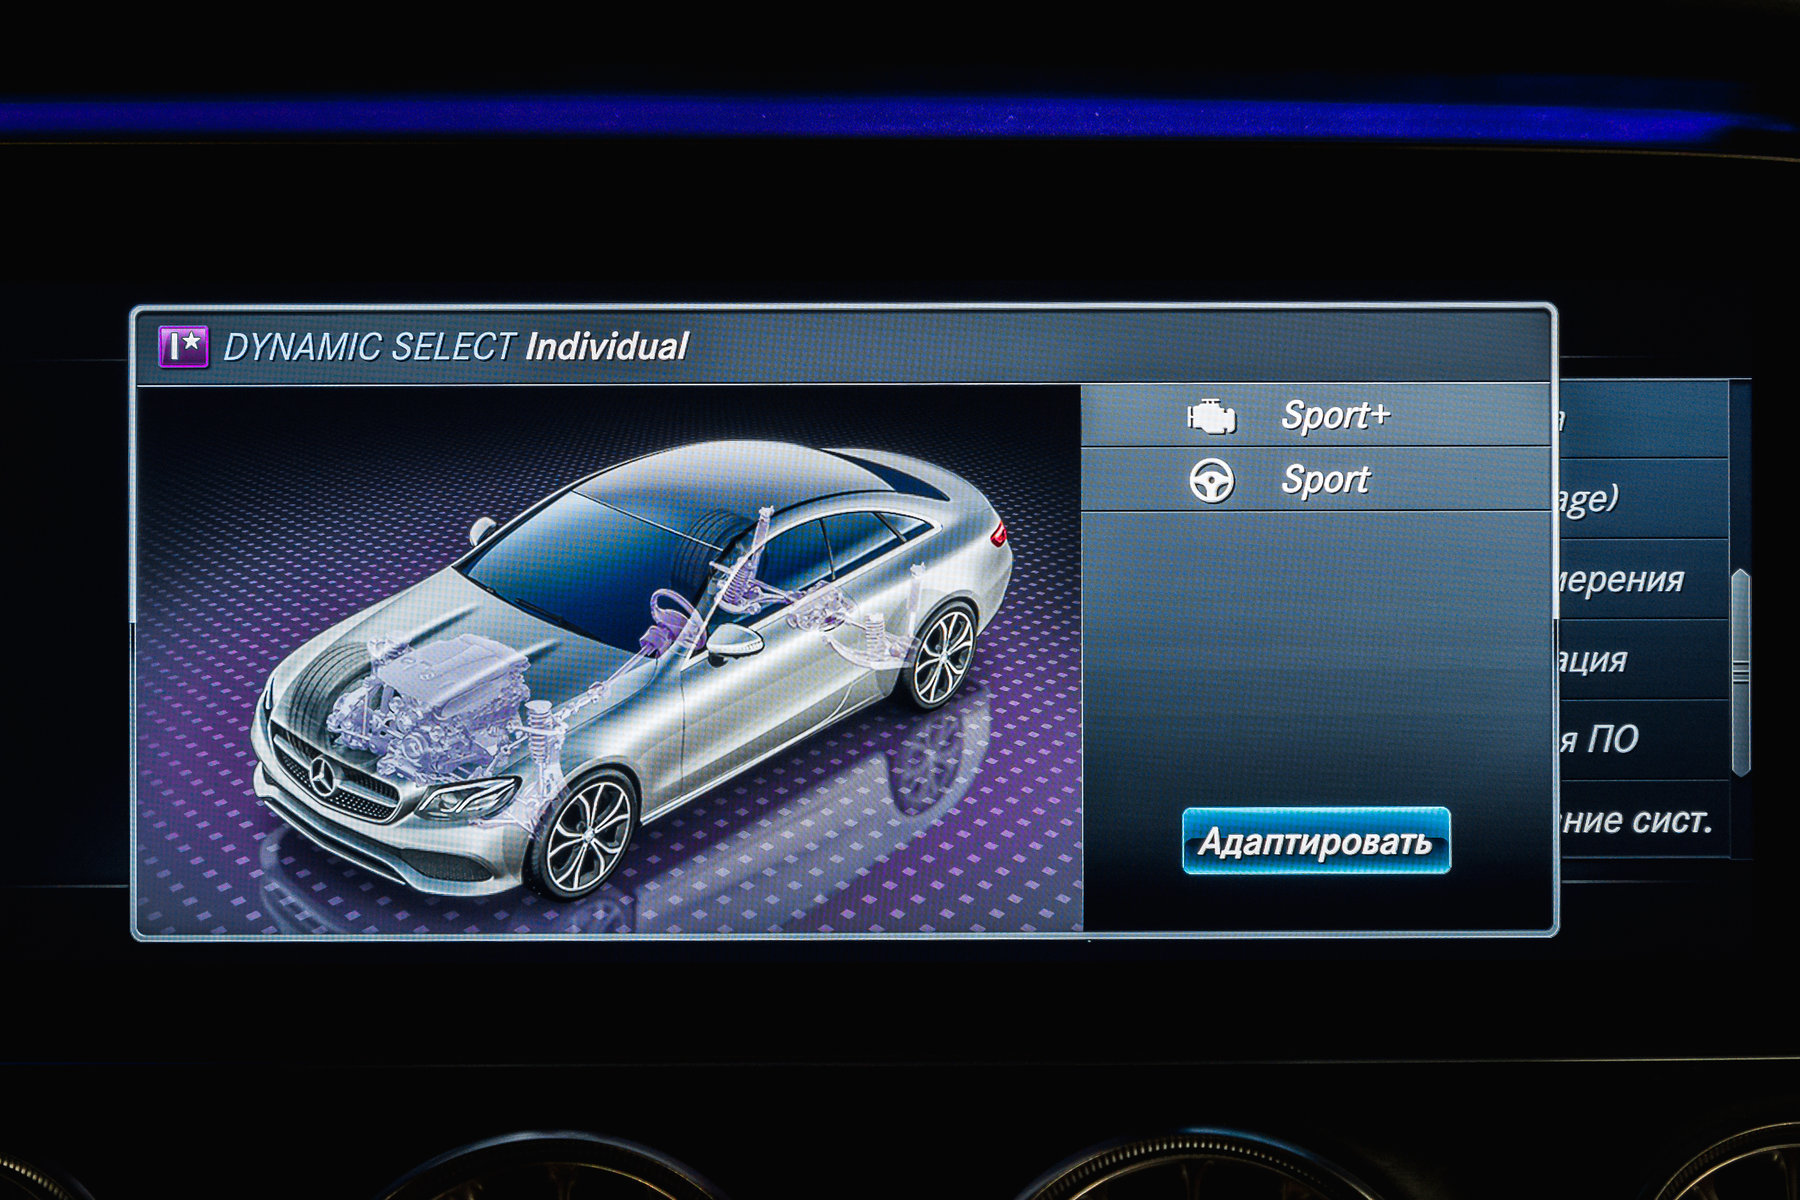Select the engine icon for Sport+ setting
This screenshot has height=1200, width=1800.
(x=1211, y=415)
